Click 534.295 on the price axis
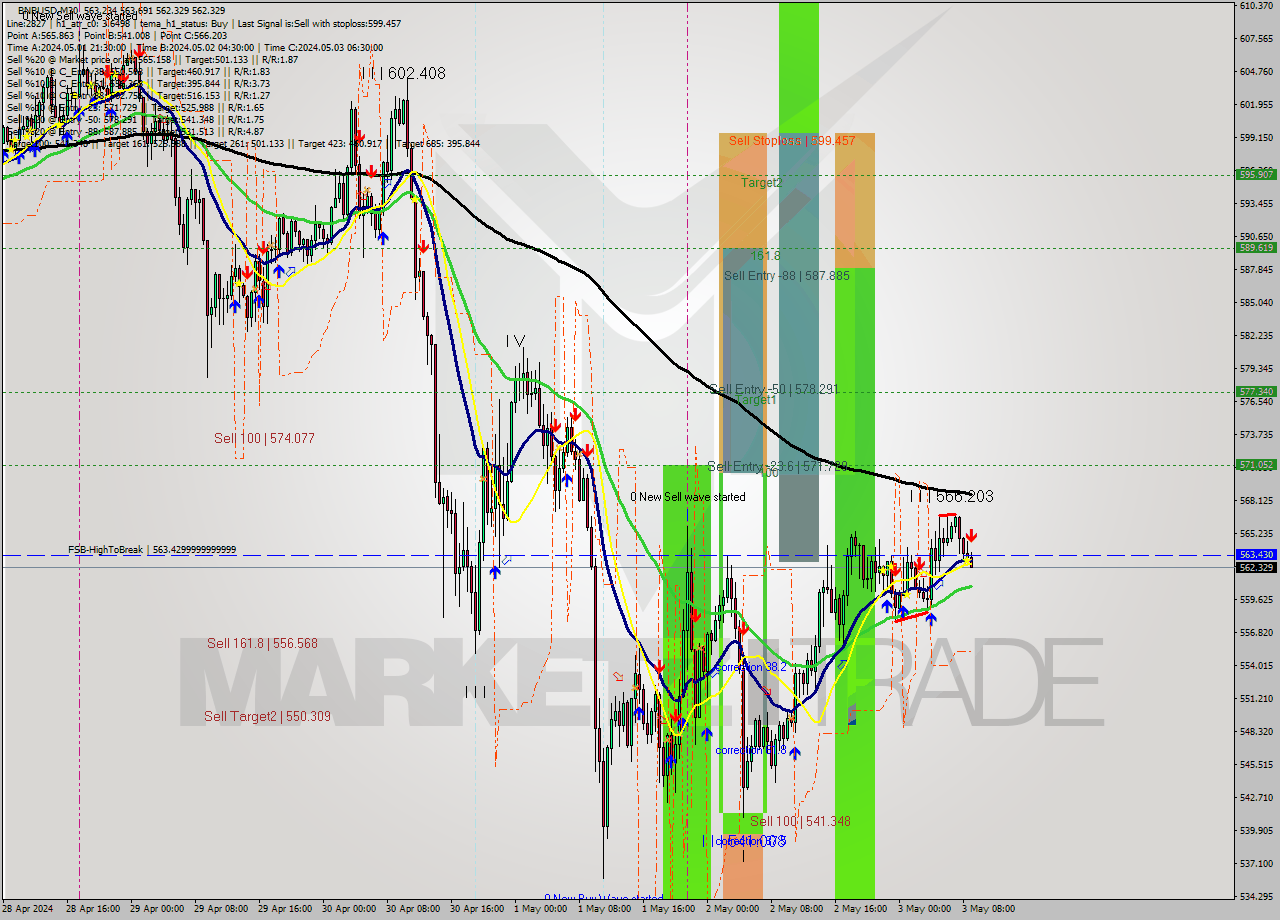The width and height of the screenshot is (1280, 920). click(x=1256, y=896)
